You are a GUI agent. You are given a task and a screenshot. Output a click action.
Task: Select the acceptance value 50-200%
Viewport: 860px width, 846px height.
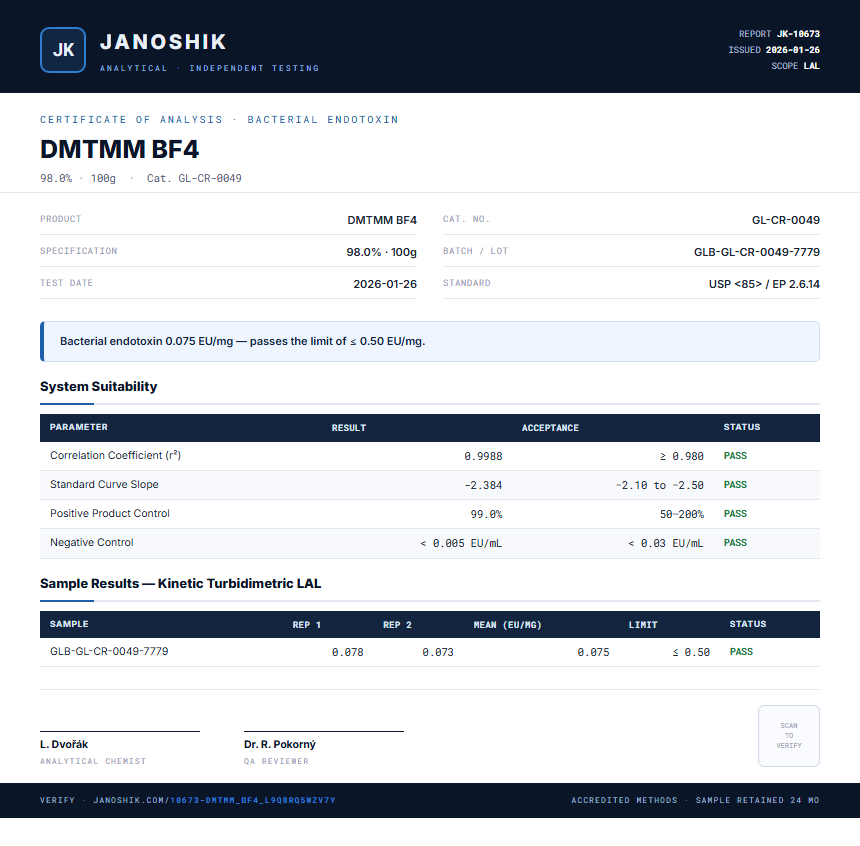pyautogui.click(x=682, y=514)
